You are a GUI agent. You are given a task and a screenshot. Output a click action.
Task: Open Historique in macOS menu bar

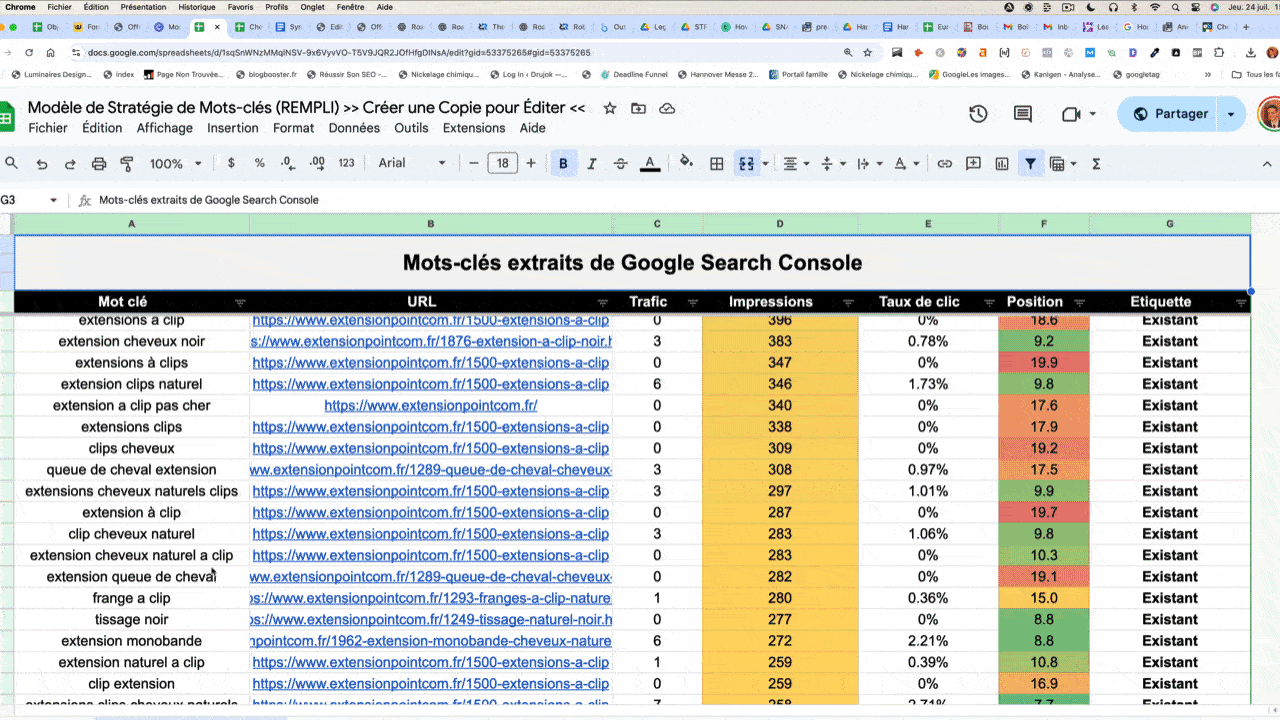(196, 7)
